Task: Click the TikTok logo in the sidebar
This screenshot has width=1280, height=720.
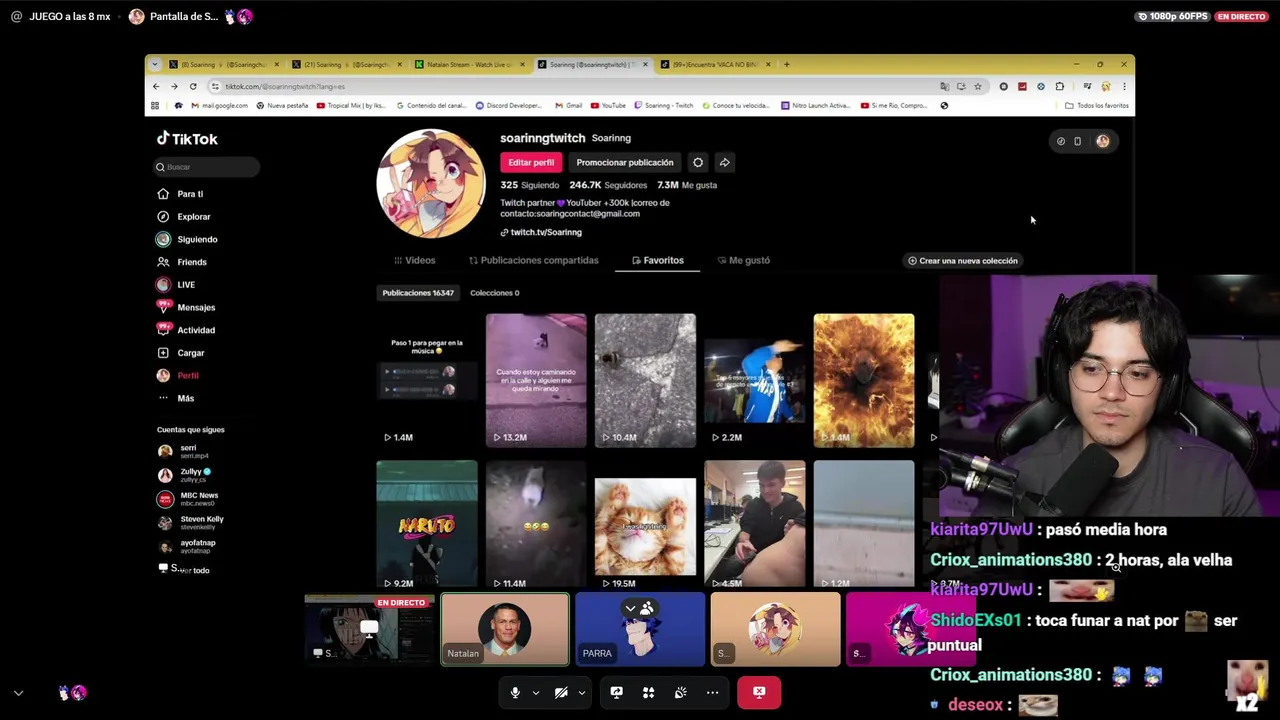Action: pos(187,139)
